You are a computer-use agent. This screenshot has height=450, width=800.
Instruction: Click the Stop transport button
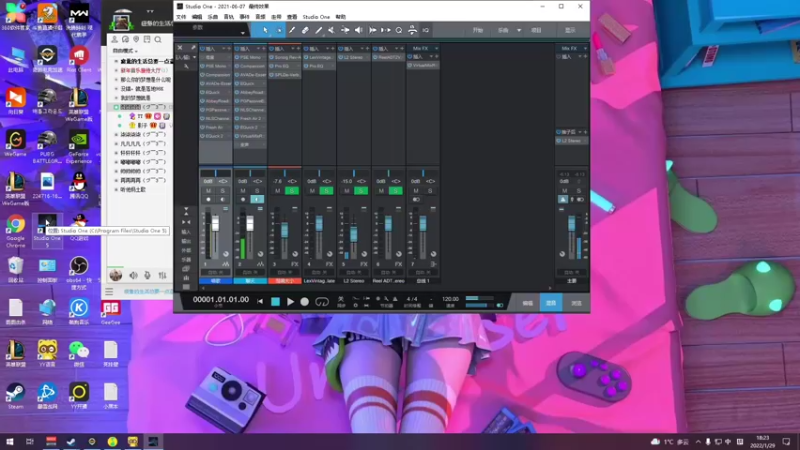coord(276,302)
